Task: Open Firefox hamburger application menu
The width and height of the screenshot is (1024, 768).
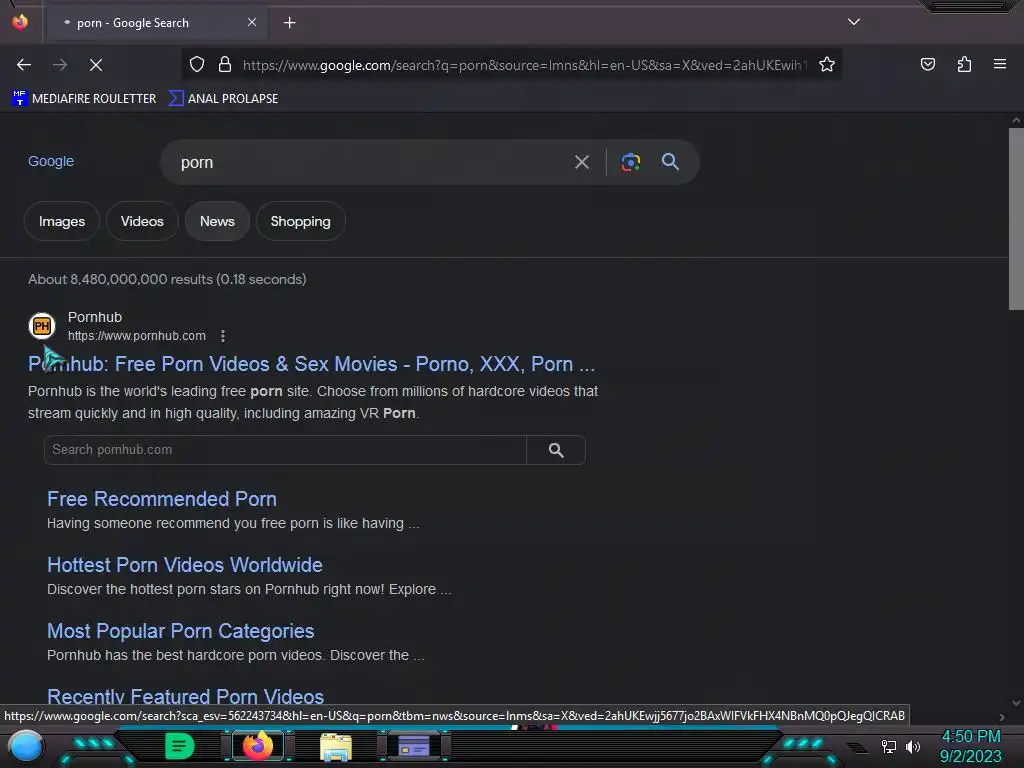Action: point(1000,64)
